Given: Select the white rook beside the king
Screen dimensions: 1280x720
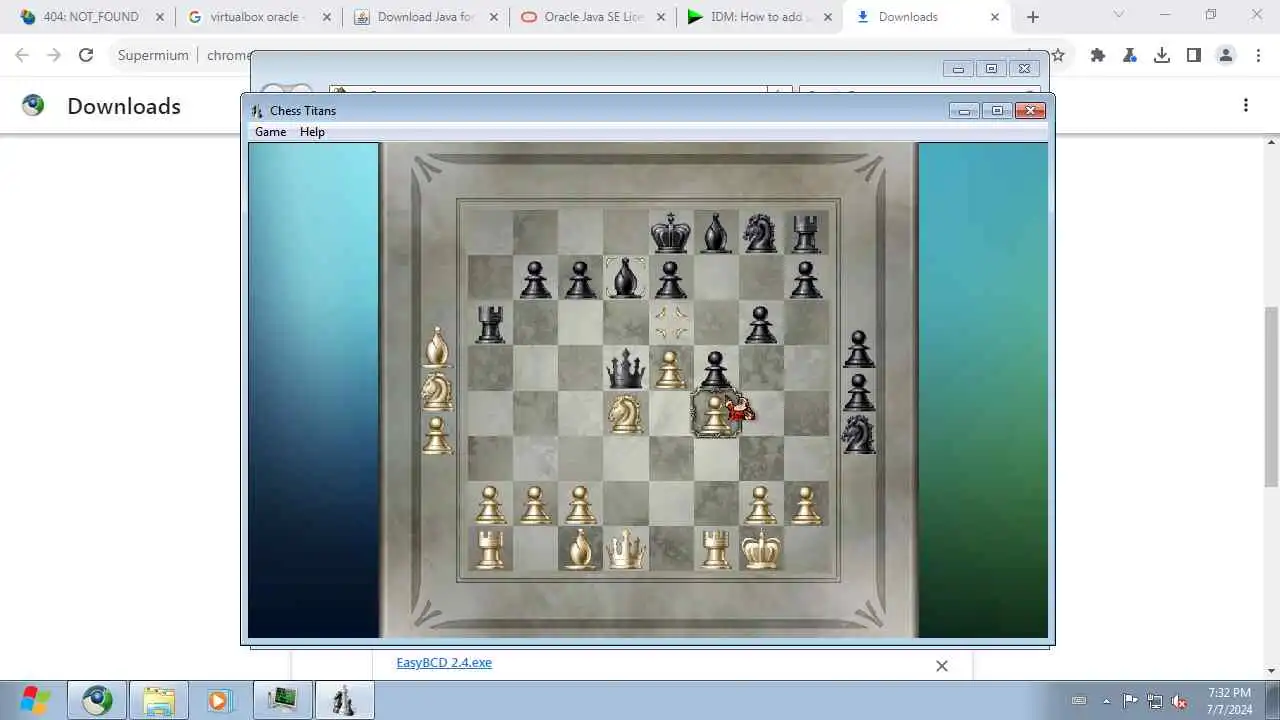Looking at the screenshot, I should tap(715, 549).
